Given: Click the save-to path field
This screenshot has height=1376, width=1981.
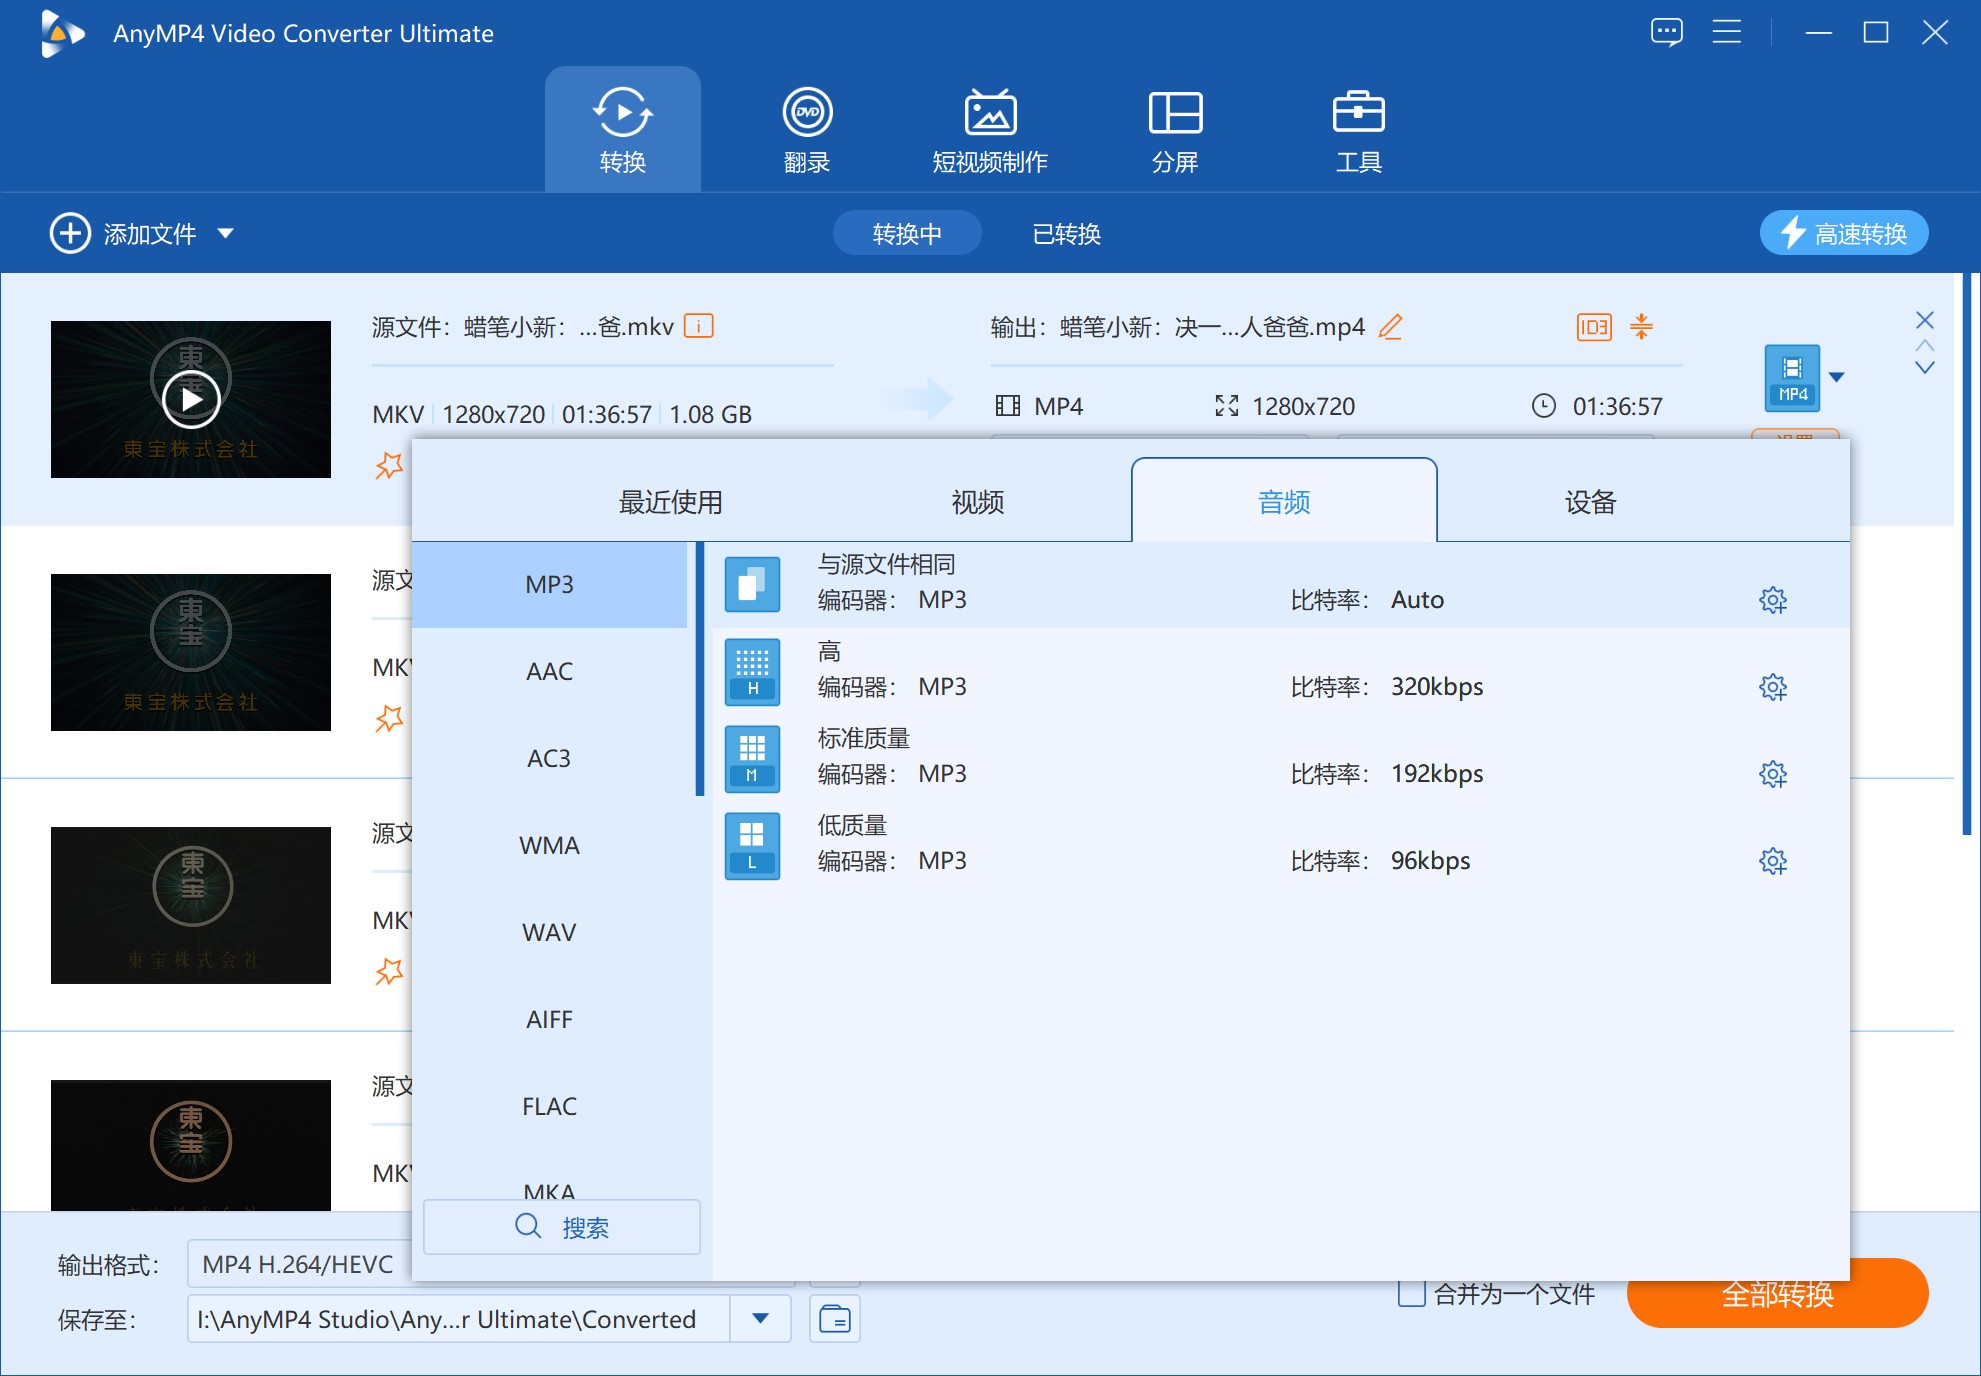Looking at the screenshot, I should [458, 1319].
